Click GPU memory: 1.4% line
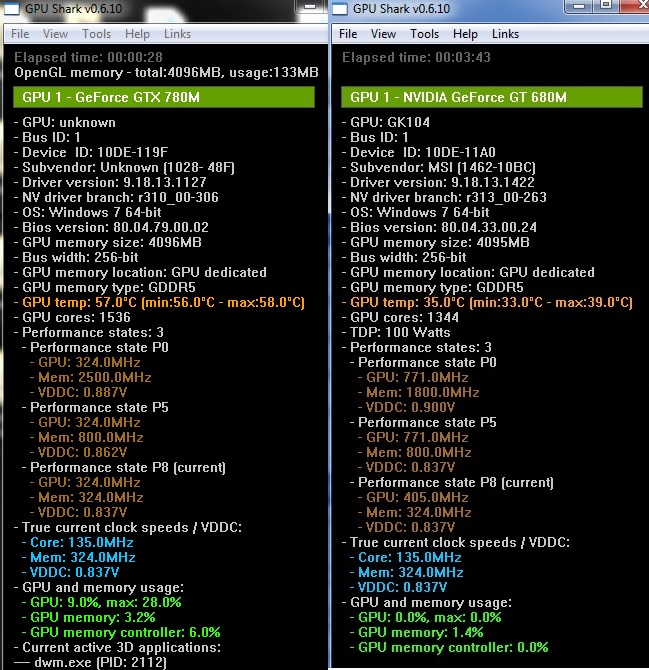 [x=417, y=632]
